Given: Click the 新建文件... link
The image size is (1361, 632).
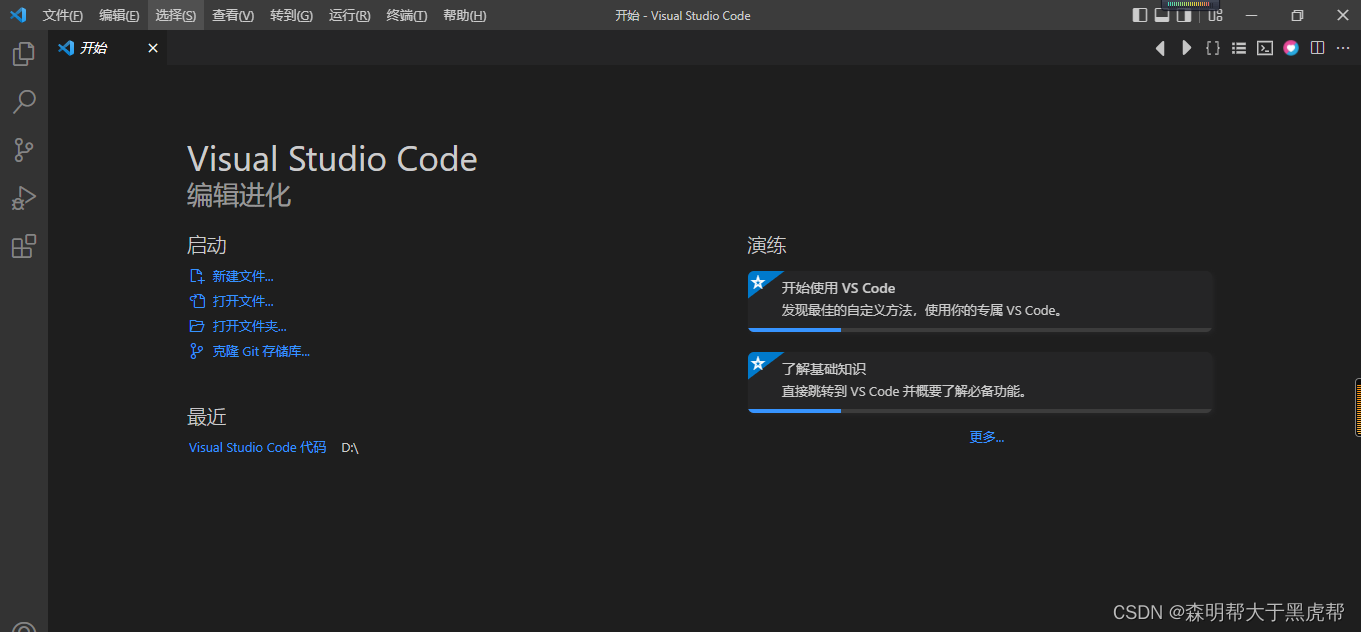Looking at the screenshot, I should coord(243,276).
